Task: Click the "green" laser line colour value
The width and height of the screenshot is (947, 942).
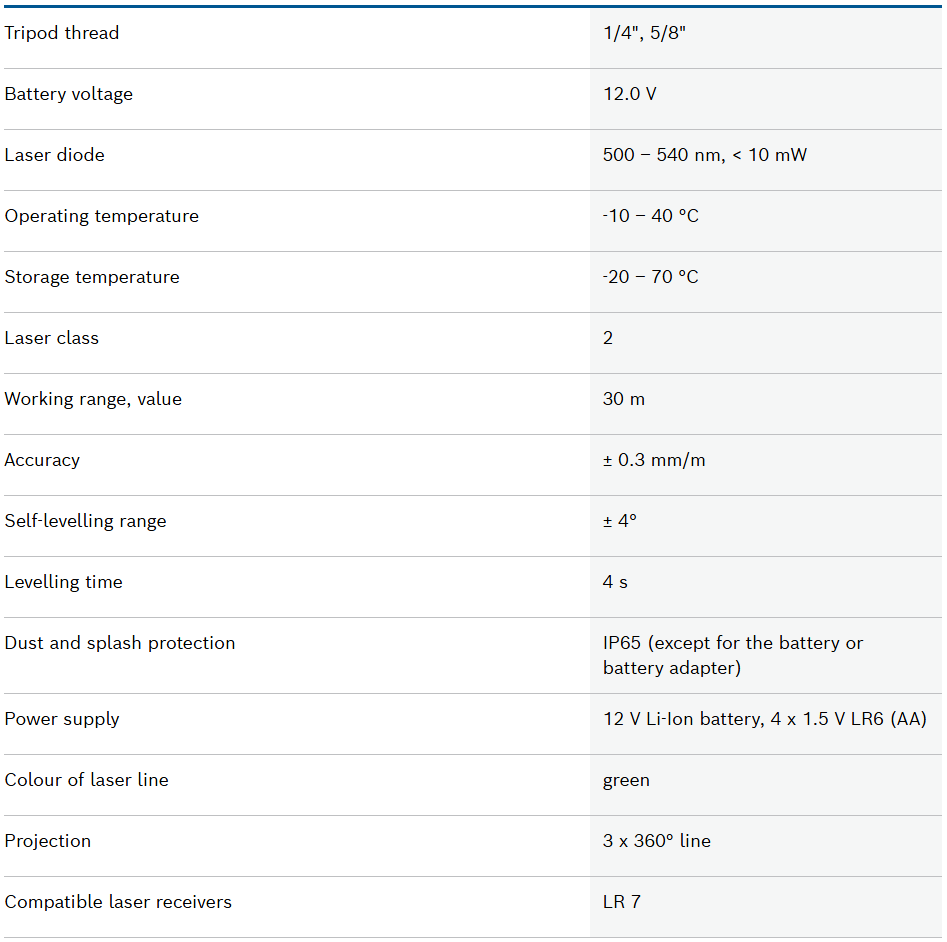Action: [x=626, y=780]
